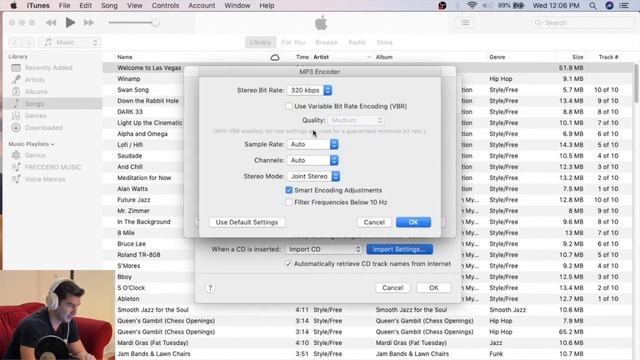Sort songs by the Genre column header

point(497,57)
